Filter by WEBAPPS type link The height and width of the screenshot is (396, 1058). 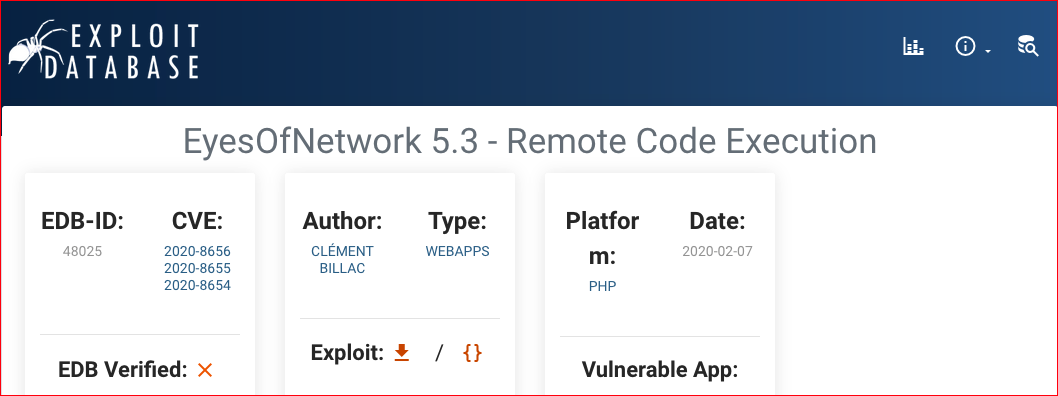[x=457, y=252]
